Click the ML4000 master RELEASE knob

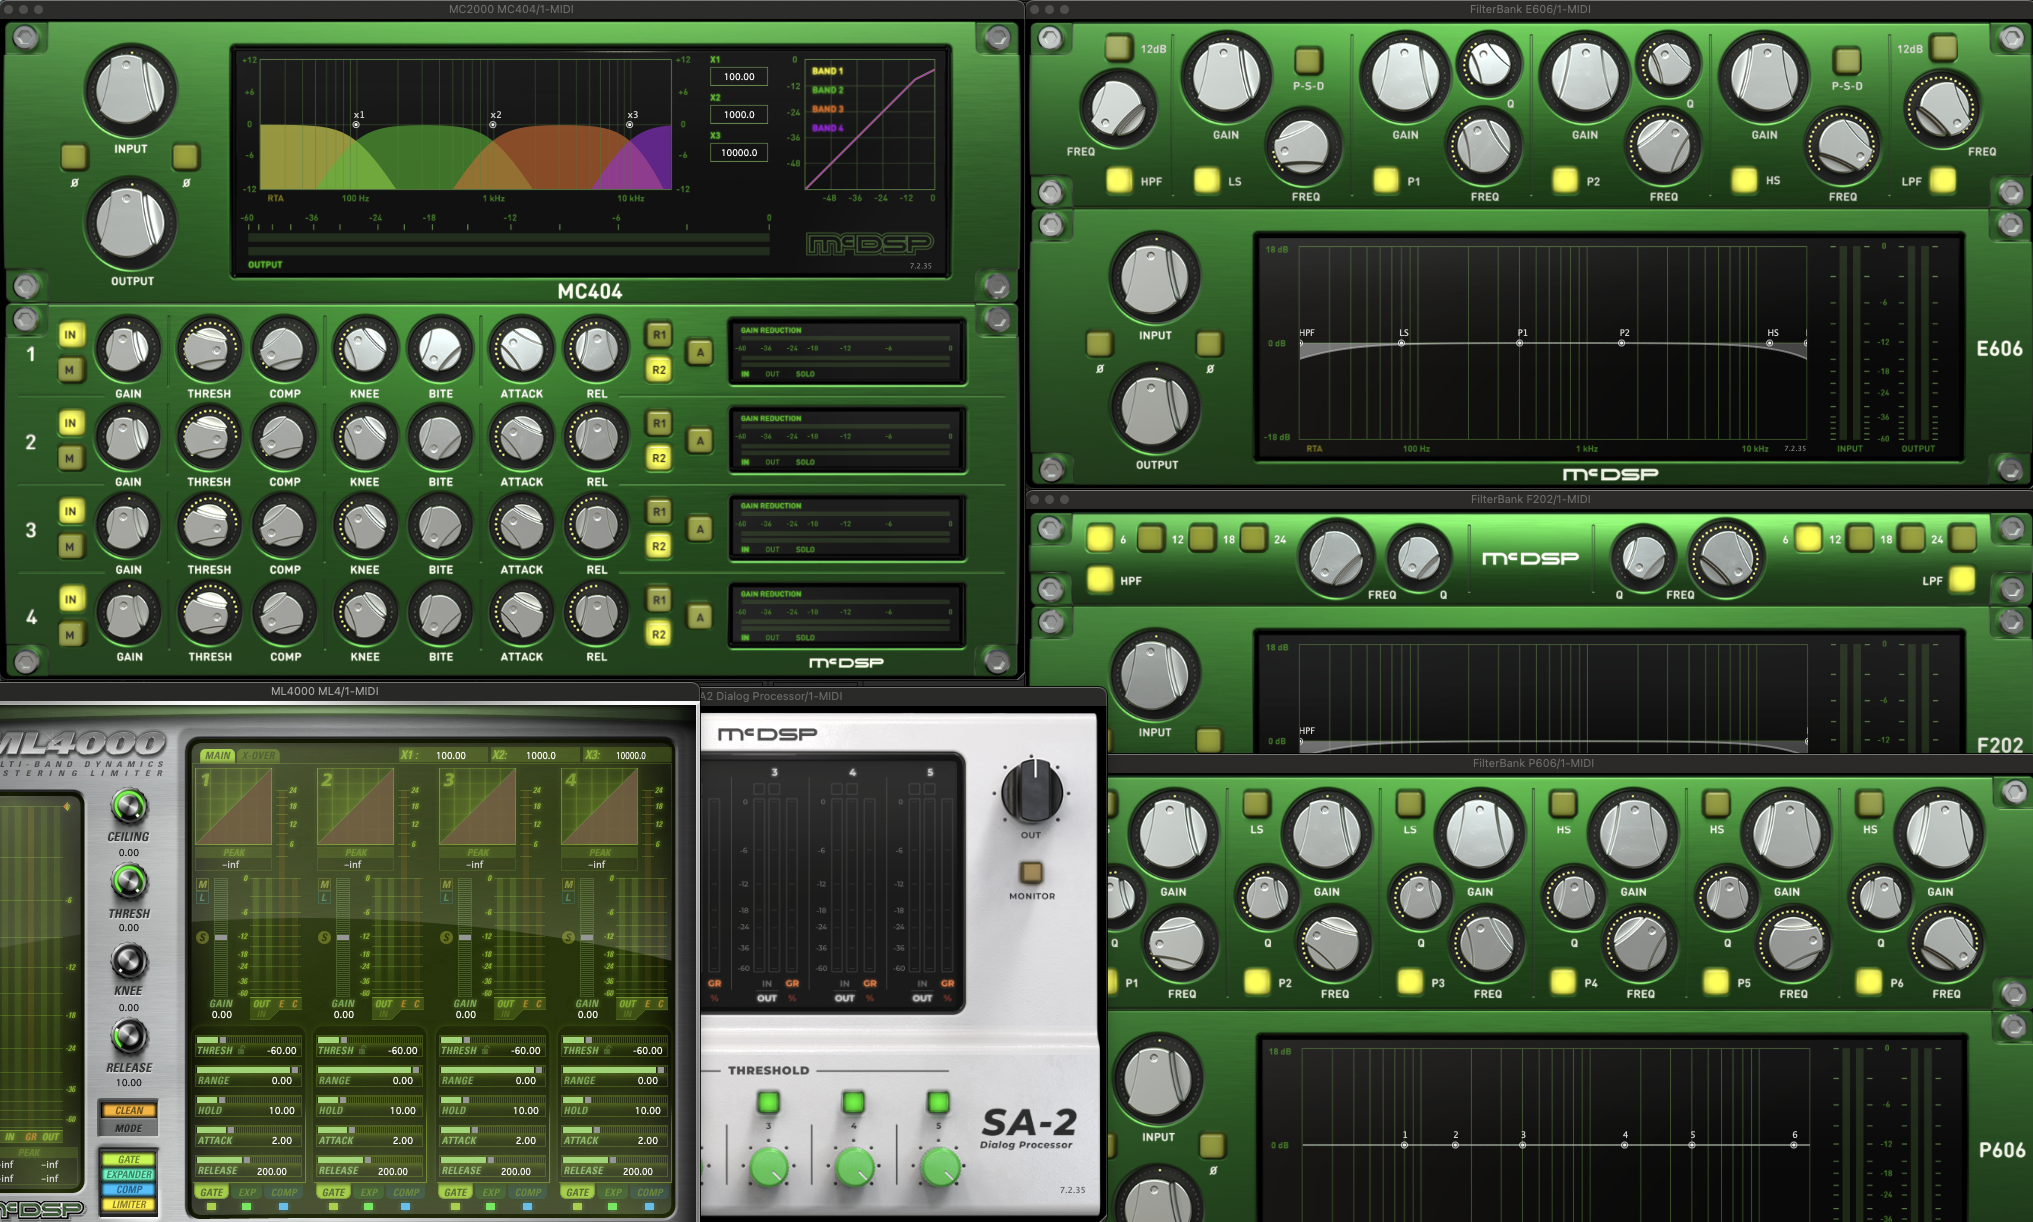click(x=129, y=1037)
